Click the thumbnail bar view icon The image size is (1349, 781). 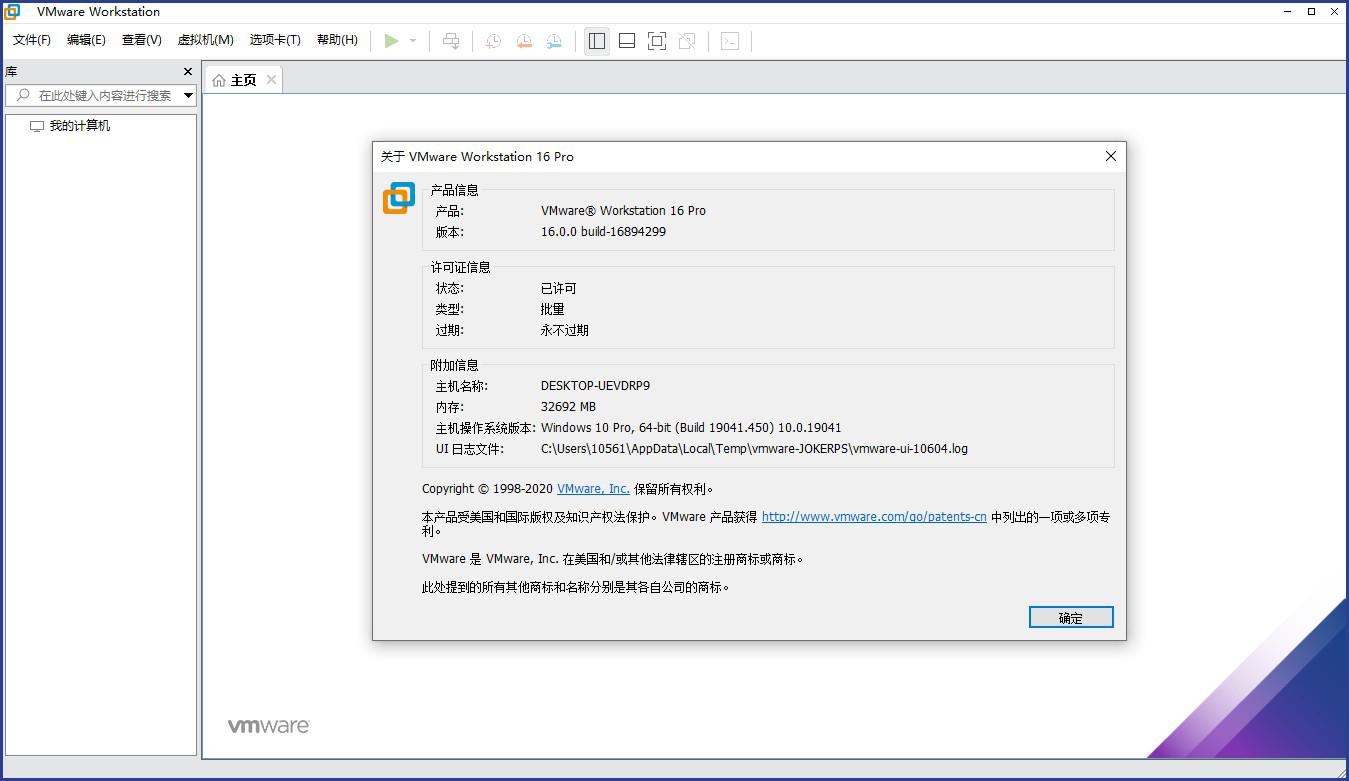click(x=626, y=41)
